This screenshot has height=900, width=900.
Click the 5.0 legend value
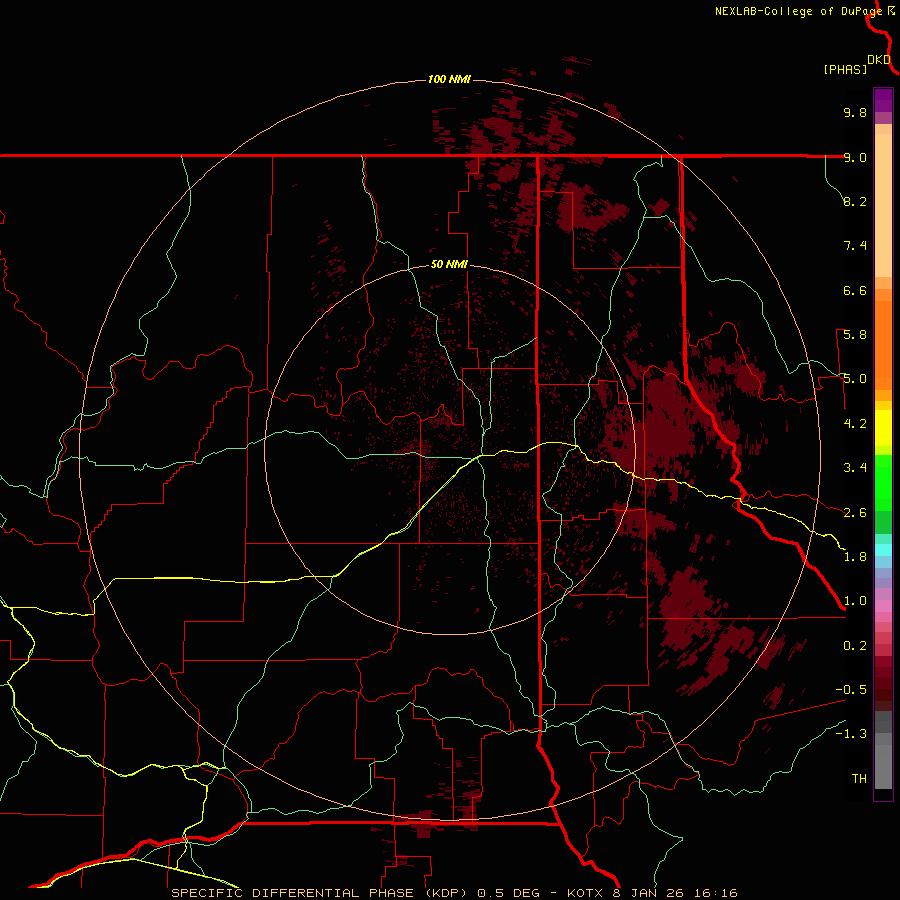855,379
